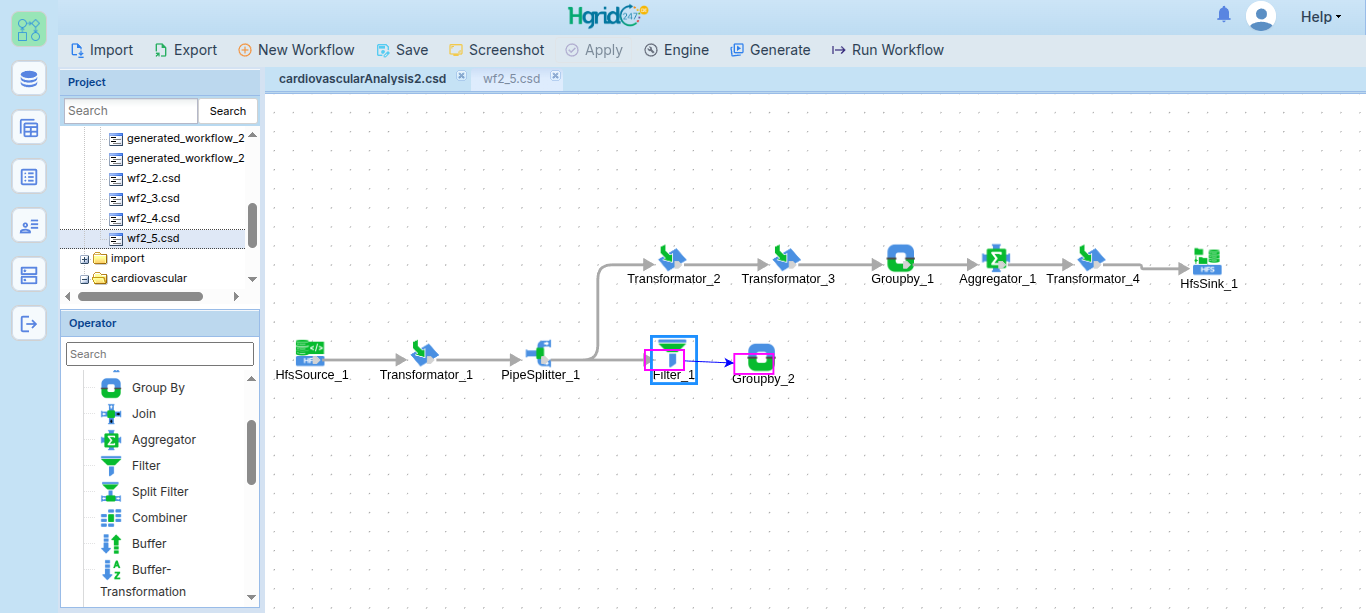The image size is (1366, 613).
Task: Switch to the wf2_5.csd tab
Action: 511,78
